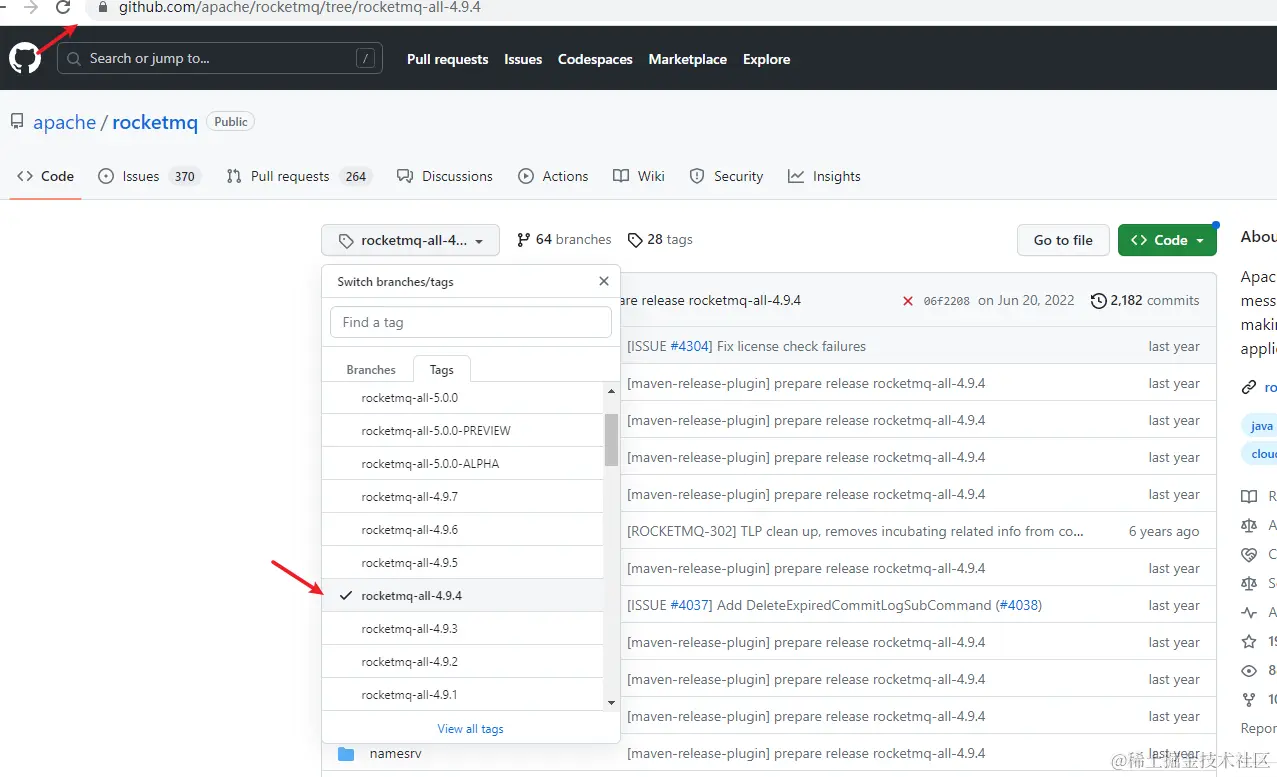The width and height of the screenshot is (1277, 777).
Task: Select tag rocketmq-all-5.0.0-PREVIEW
Action: [463, 430]
